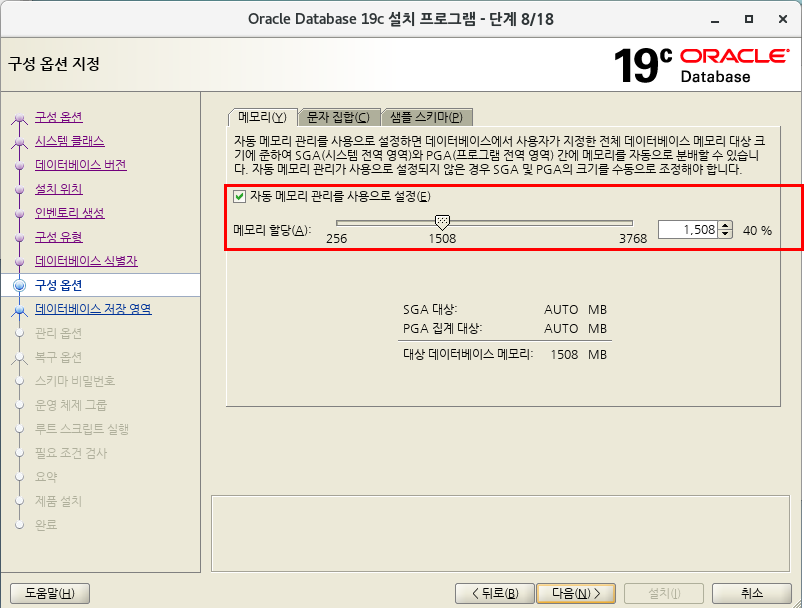The width and height of the screenshot is (804, 608).
Task: Click step bullet beside 시스템 클래스
Action: [x=19, y=141]
